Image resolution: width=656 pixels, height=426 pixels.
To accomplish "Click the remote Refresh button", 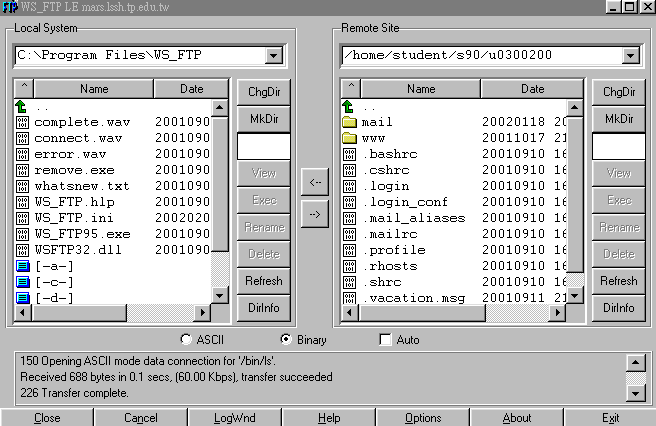I will tap(618, 281).
